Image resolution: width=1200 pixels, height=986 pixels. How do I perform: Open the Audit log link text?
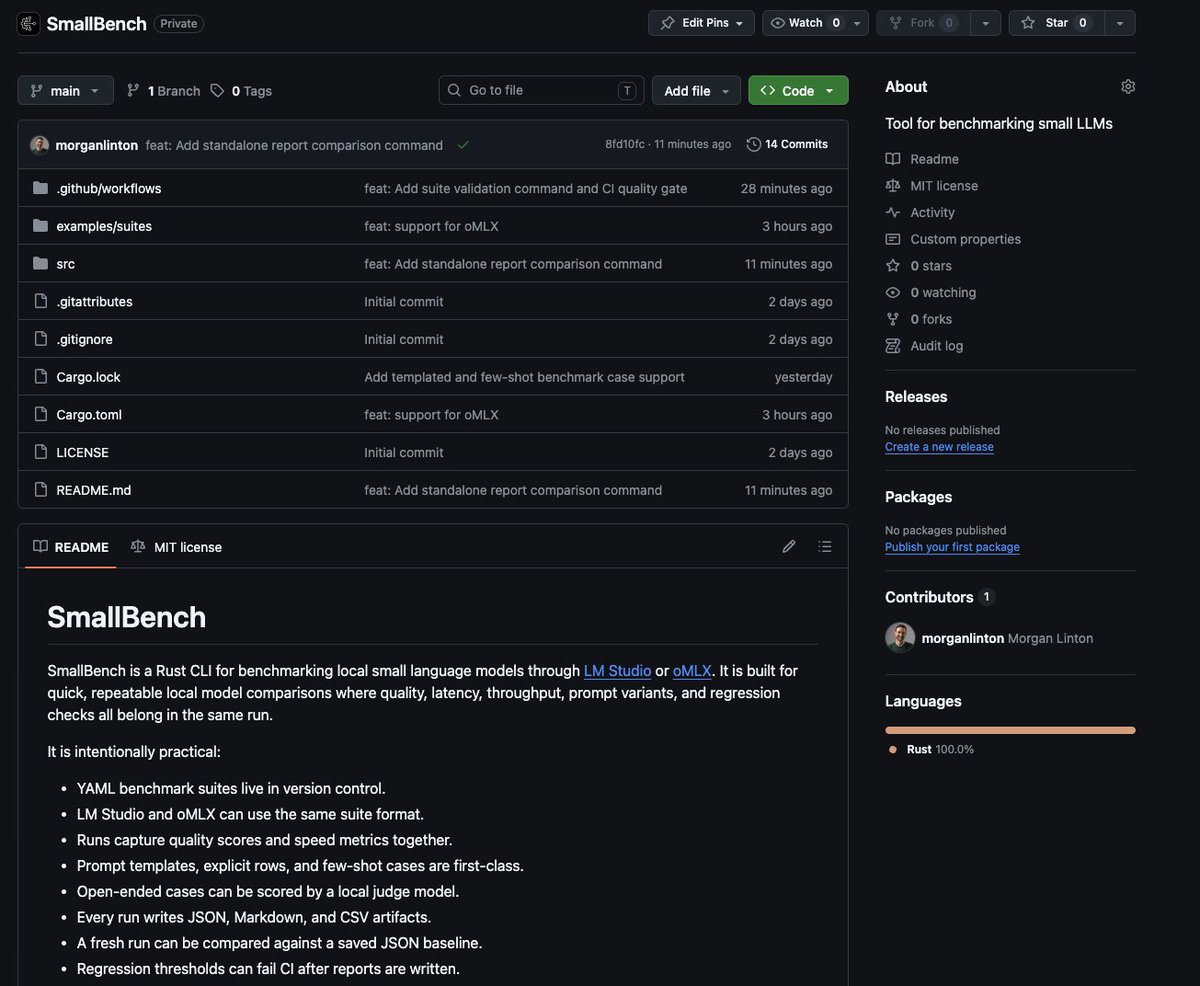tap(937, 346)
